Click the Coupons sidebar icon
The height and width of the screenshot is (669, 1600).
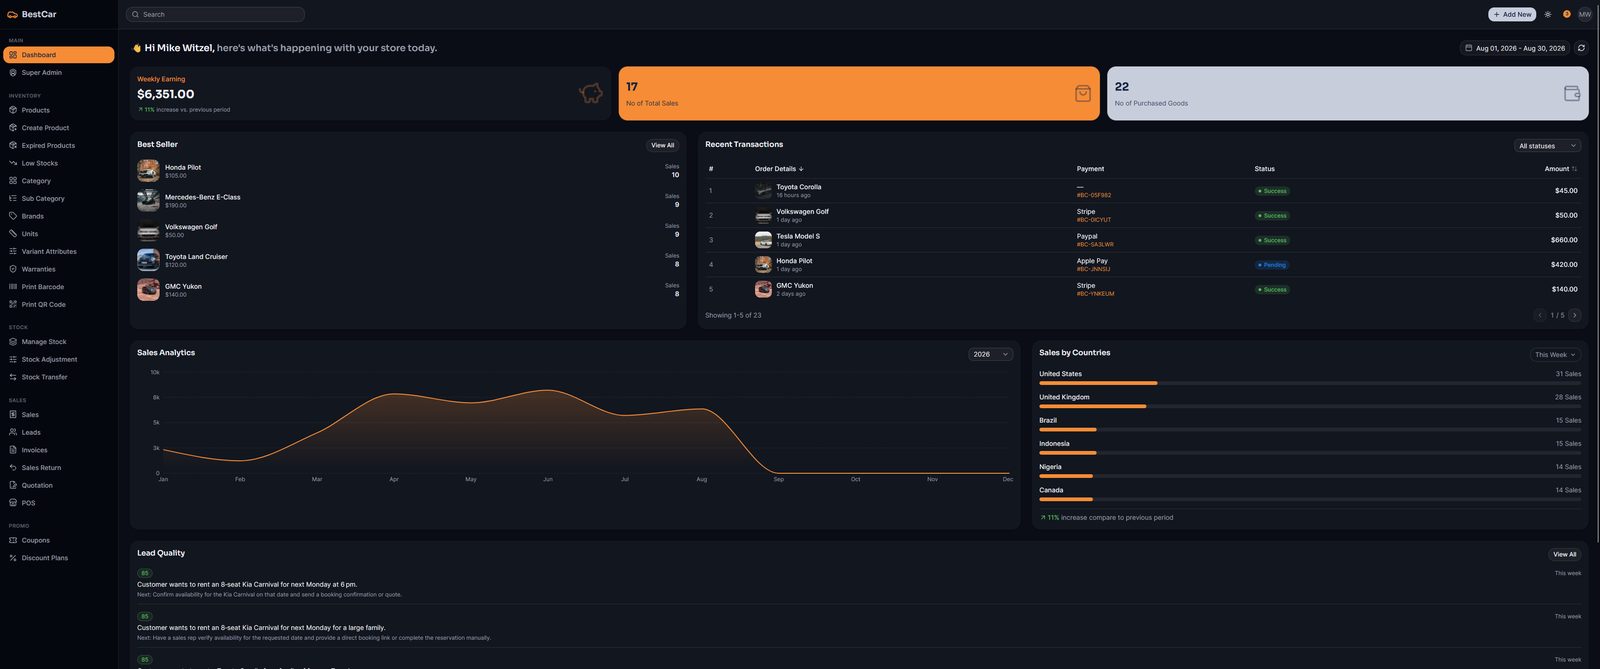click(x=13, y=540)
